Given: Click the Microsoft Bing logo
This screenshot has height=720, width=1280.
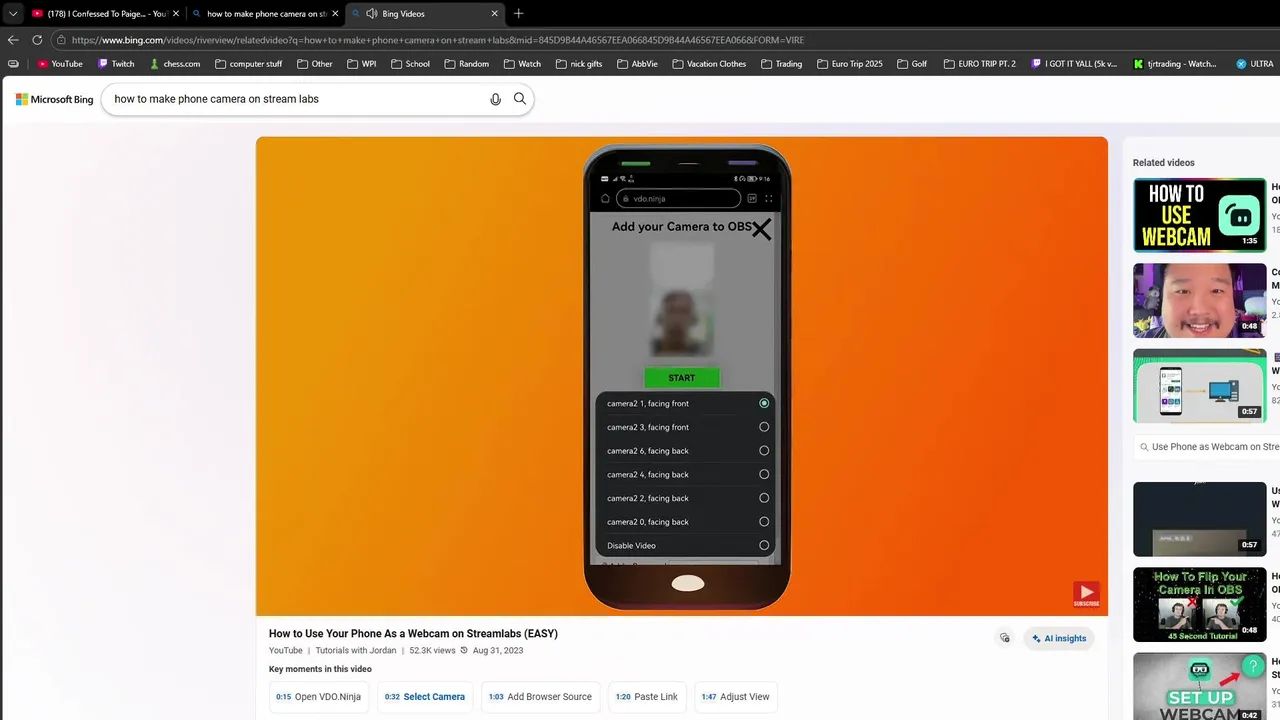Looking at the screenshot, I should coord(54,99).
